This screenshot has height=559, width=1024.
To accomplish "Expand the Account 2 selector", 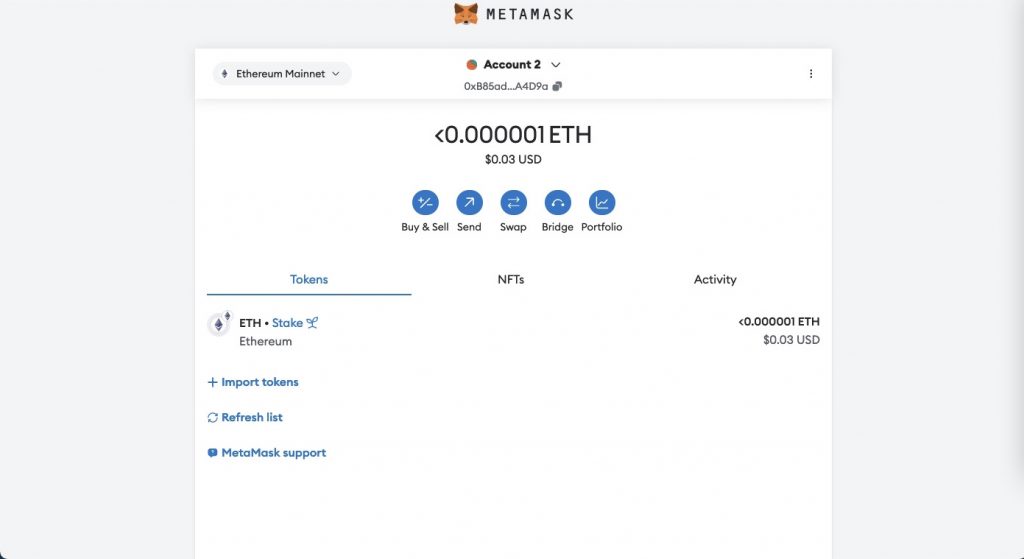I will [513, 65].
